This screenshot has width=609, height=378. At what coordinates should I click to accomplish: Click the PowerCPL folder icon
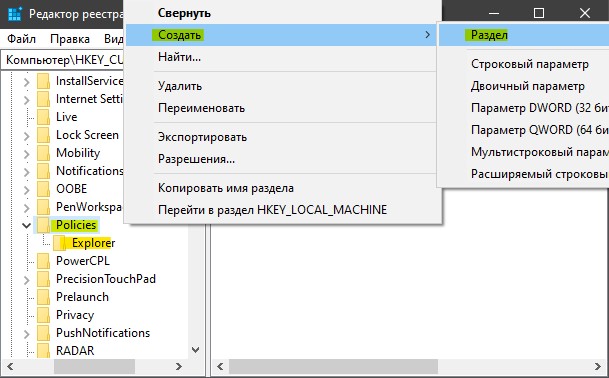pyautogui.click(x=44, y=261)
